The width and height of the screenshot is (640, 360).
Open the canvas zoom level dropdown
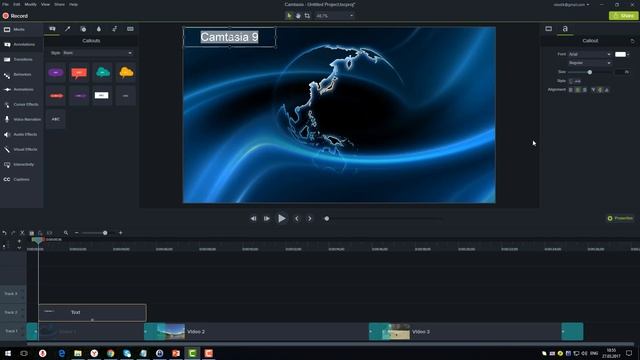[334, 16]
